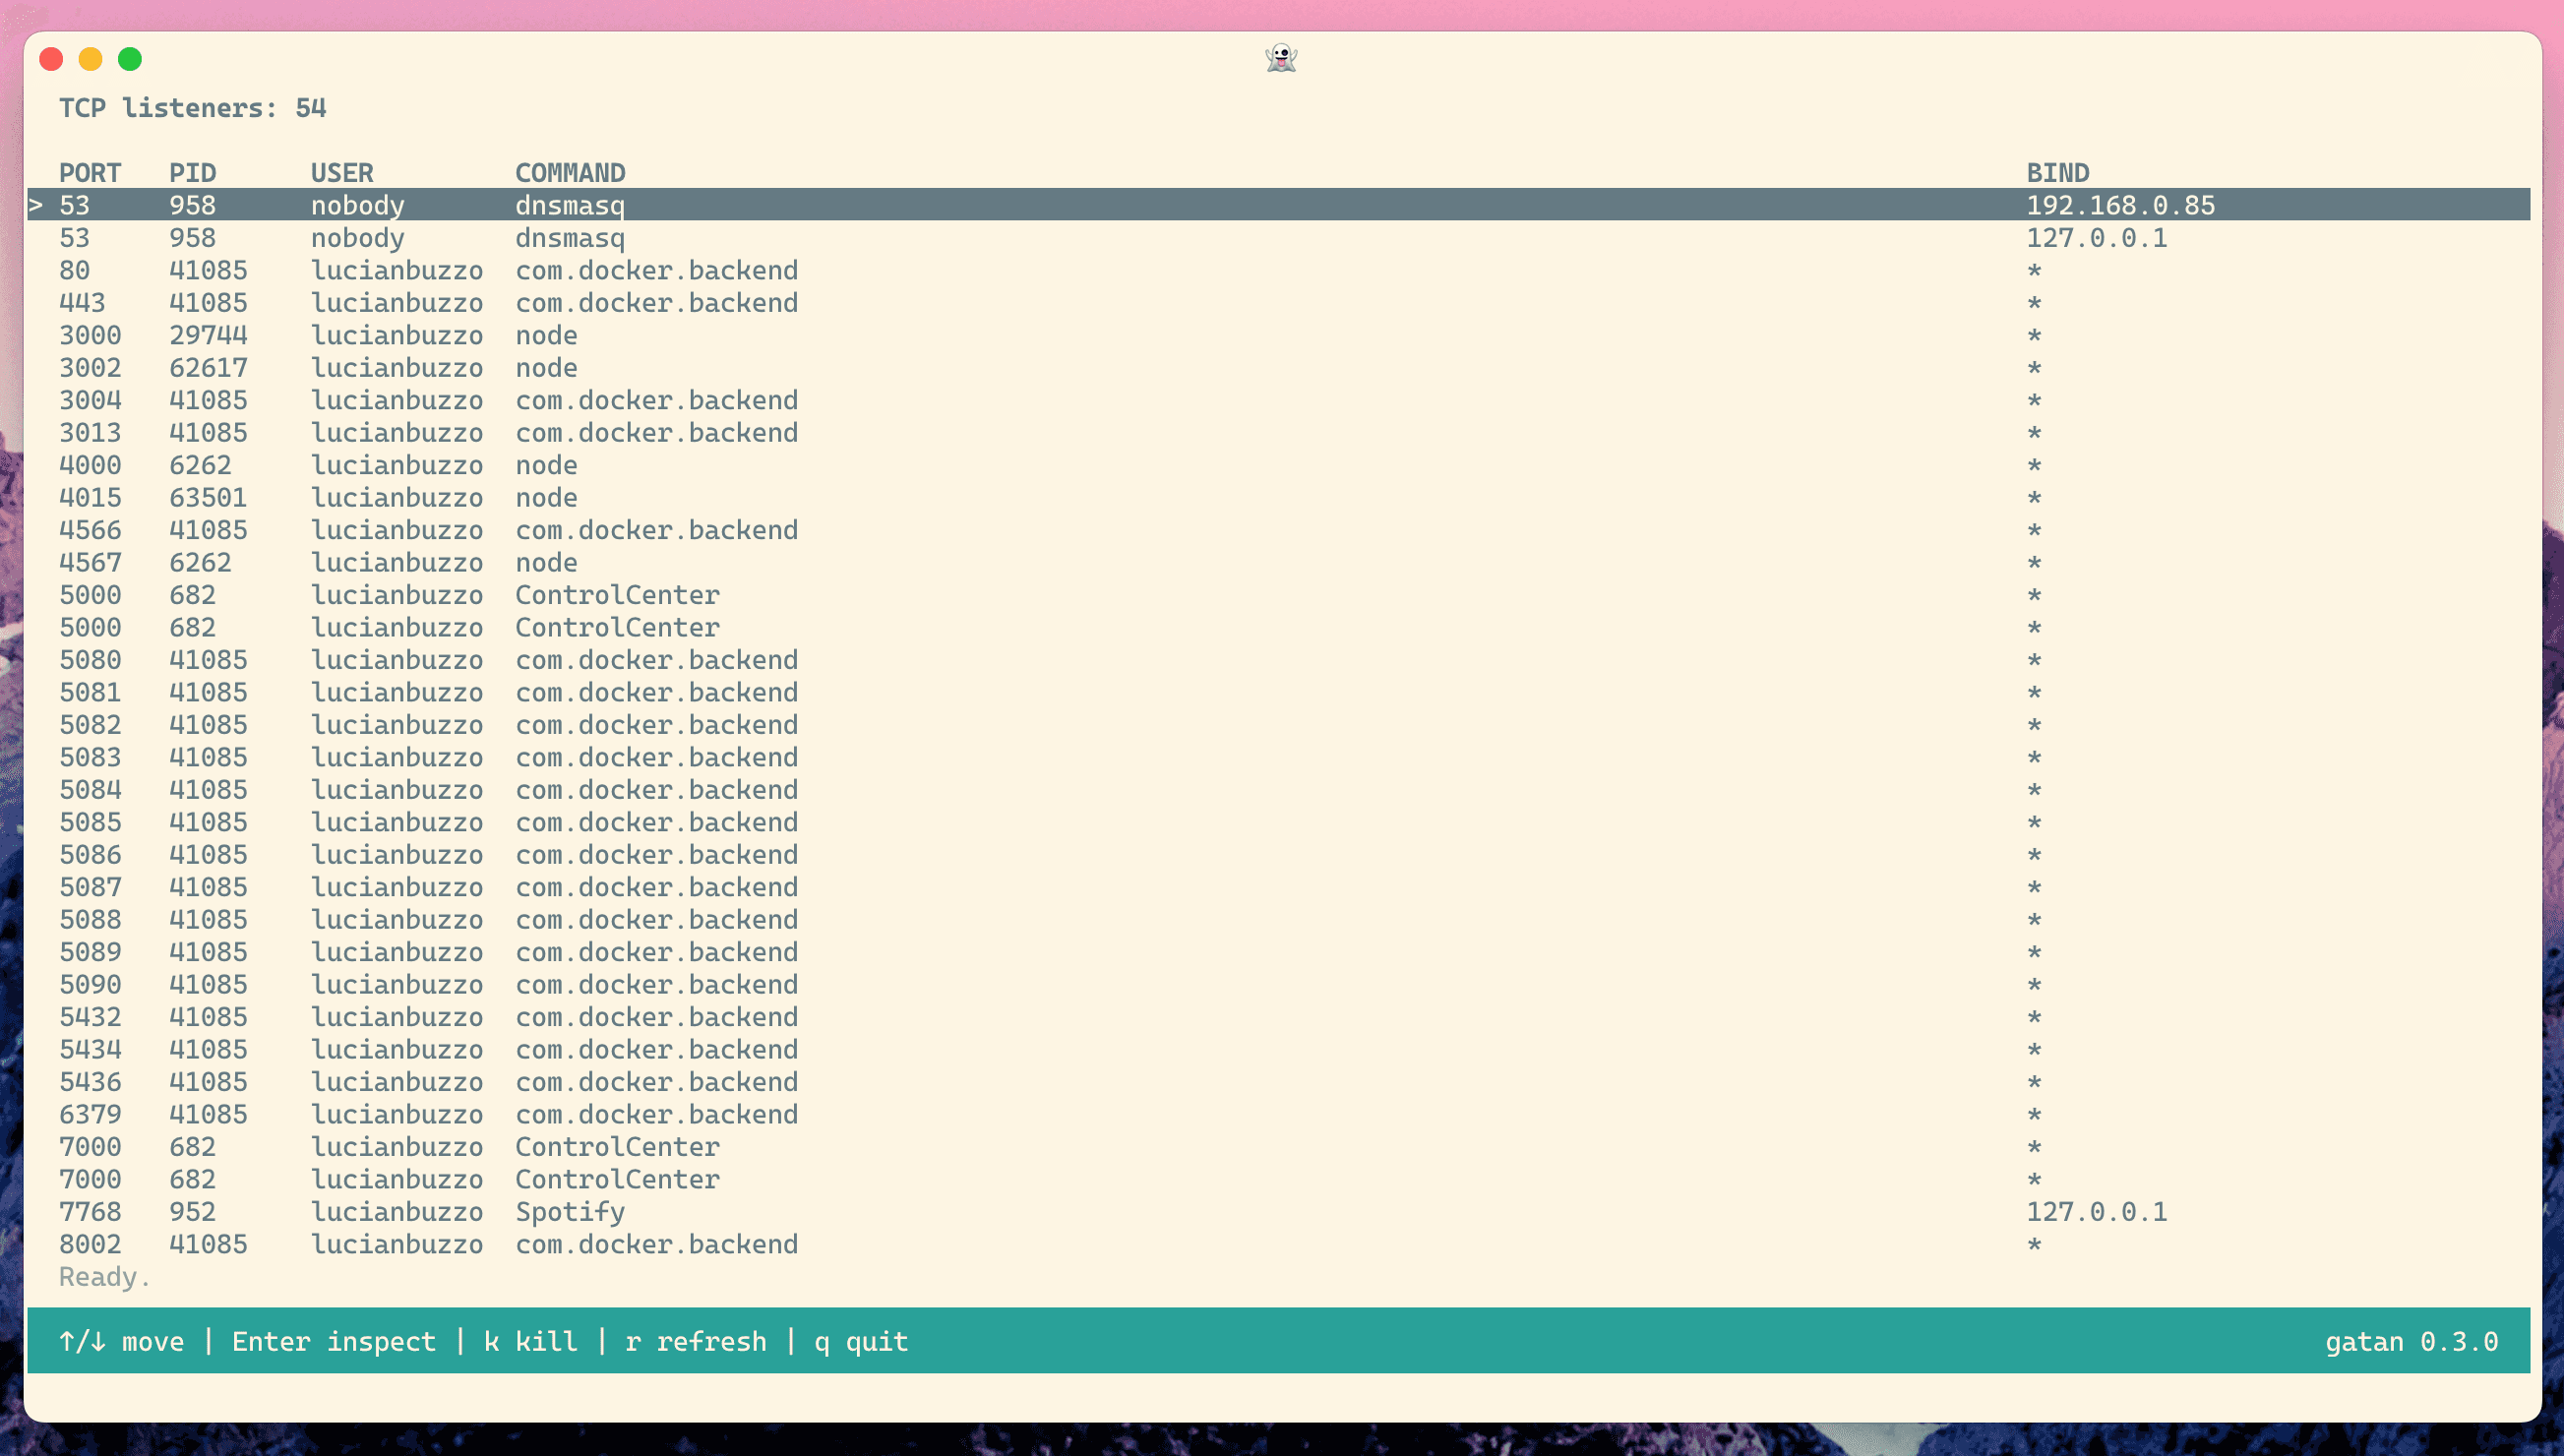
Task: Click the COMMAND column header
Action: [x=570, y=173]
